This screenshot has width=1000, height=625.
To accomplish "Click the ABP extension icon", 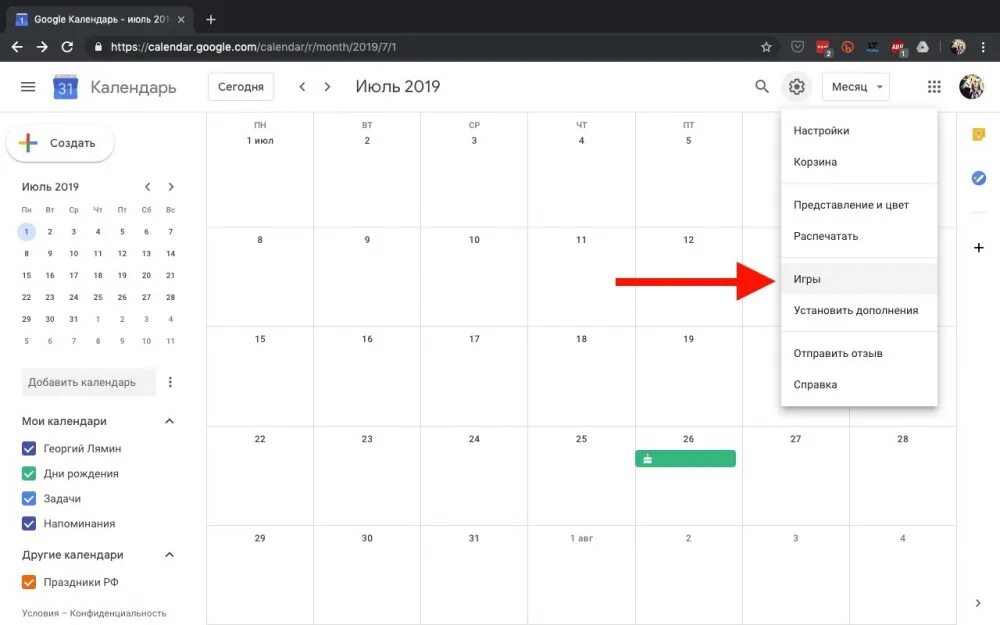I will click(x=898, y=47).
